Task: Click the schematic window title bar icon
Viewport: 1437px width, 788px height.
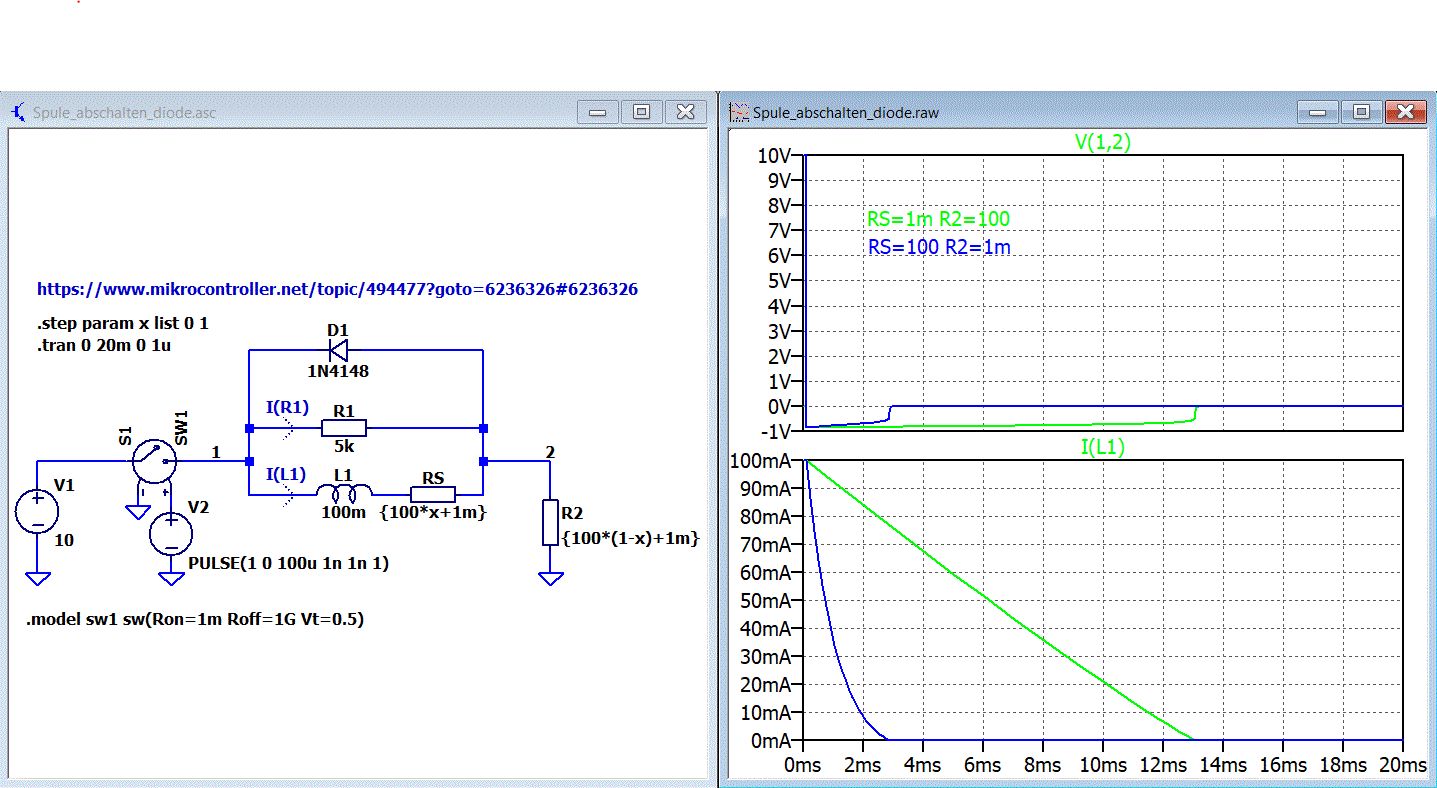Action: coord(19,113)
